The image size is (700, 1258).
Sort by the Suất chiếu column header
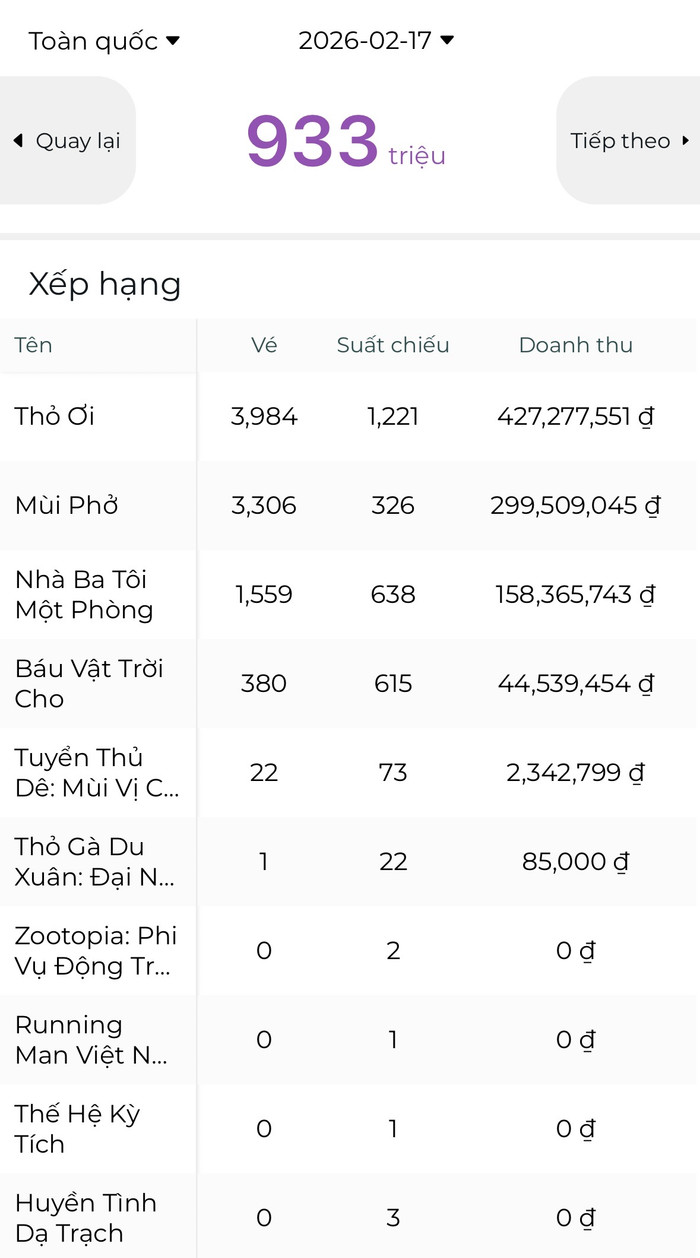[x=393, y=345]
